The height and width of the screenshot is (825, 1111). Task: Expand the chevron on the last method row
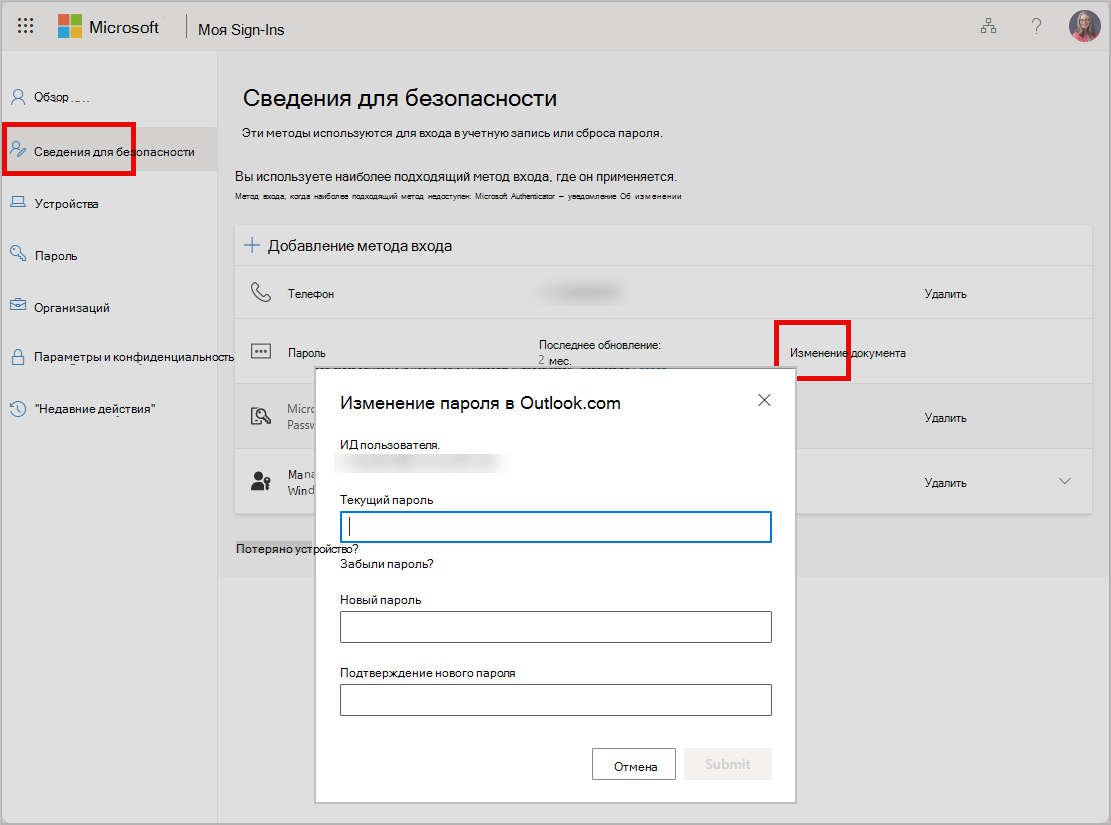pos(1064,481)
